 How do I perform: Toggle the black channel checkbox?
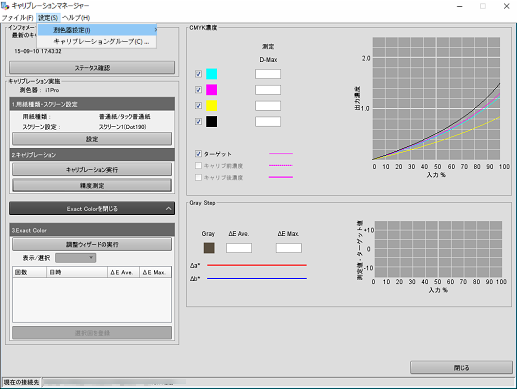[198, 121]
